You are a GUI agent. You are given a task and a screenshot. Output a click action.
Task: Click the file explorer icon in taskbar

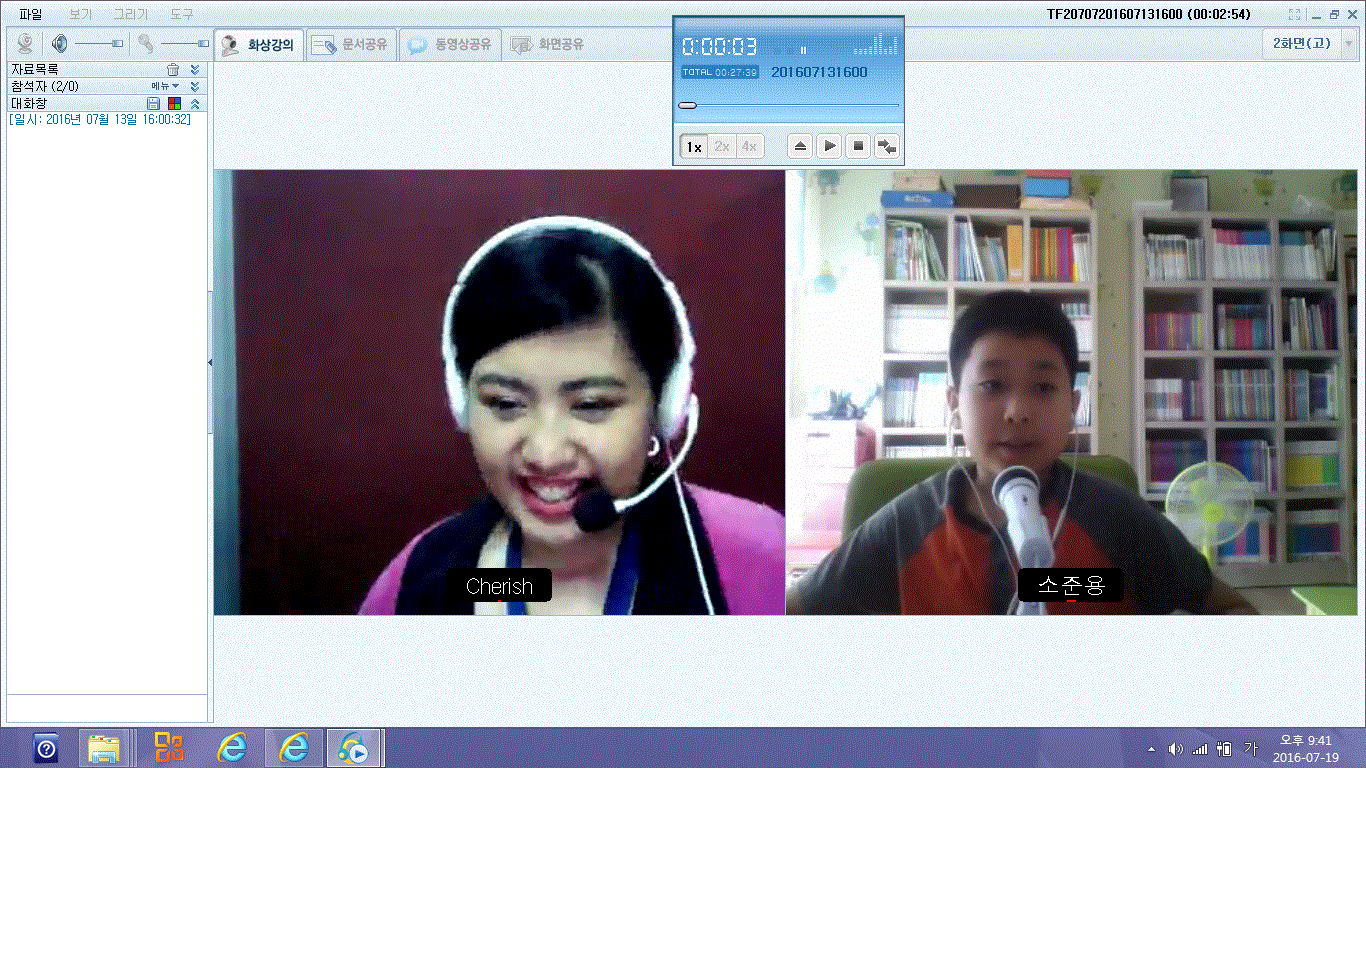click(x=103, y=748)
